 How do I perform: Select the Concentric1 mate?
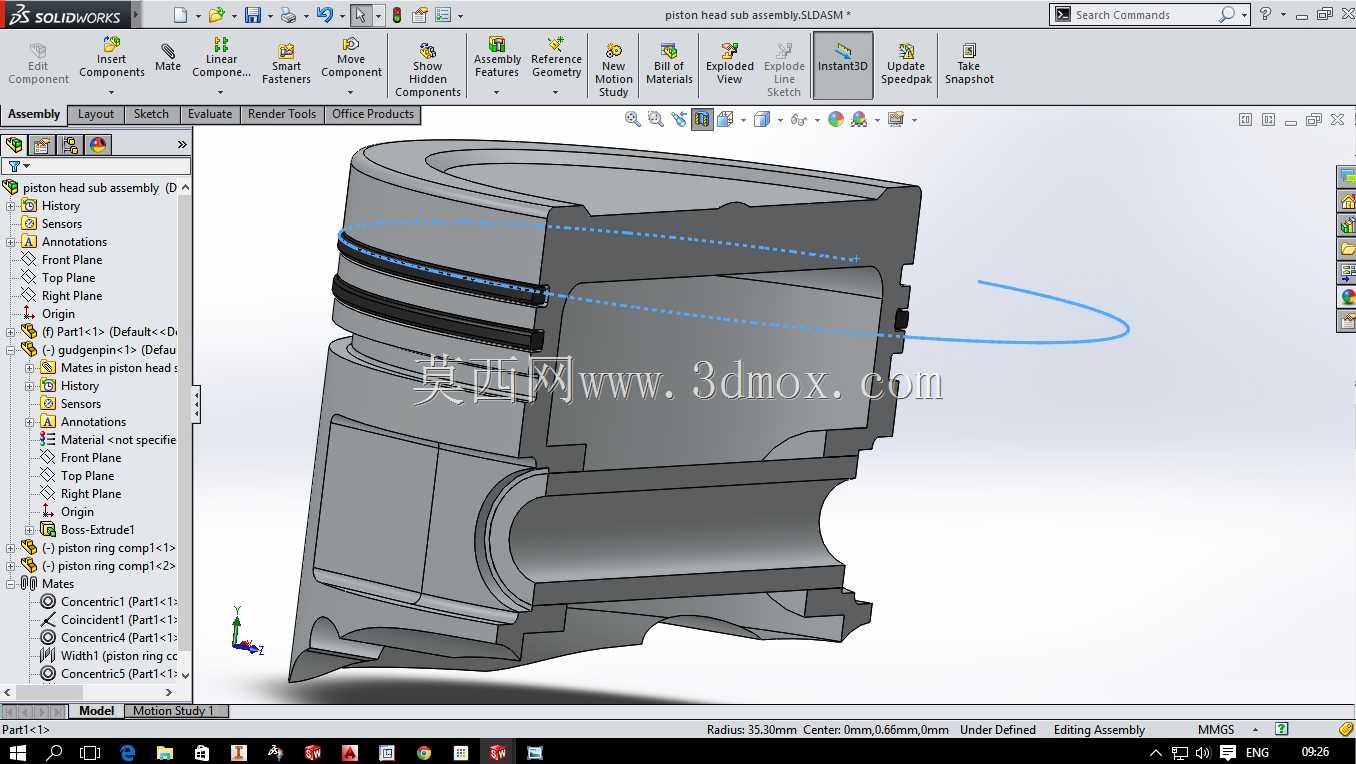[x=119, y=602]
